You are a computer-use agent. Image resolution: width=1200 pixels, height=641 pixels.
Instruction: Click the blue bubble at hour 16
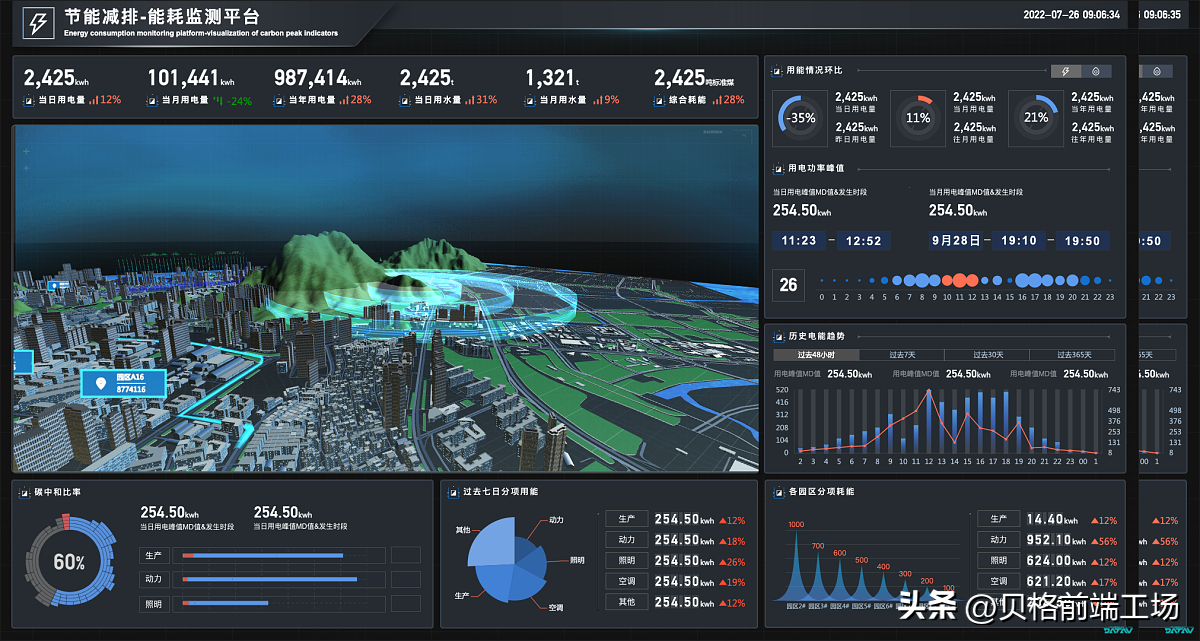point(1023,281)
